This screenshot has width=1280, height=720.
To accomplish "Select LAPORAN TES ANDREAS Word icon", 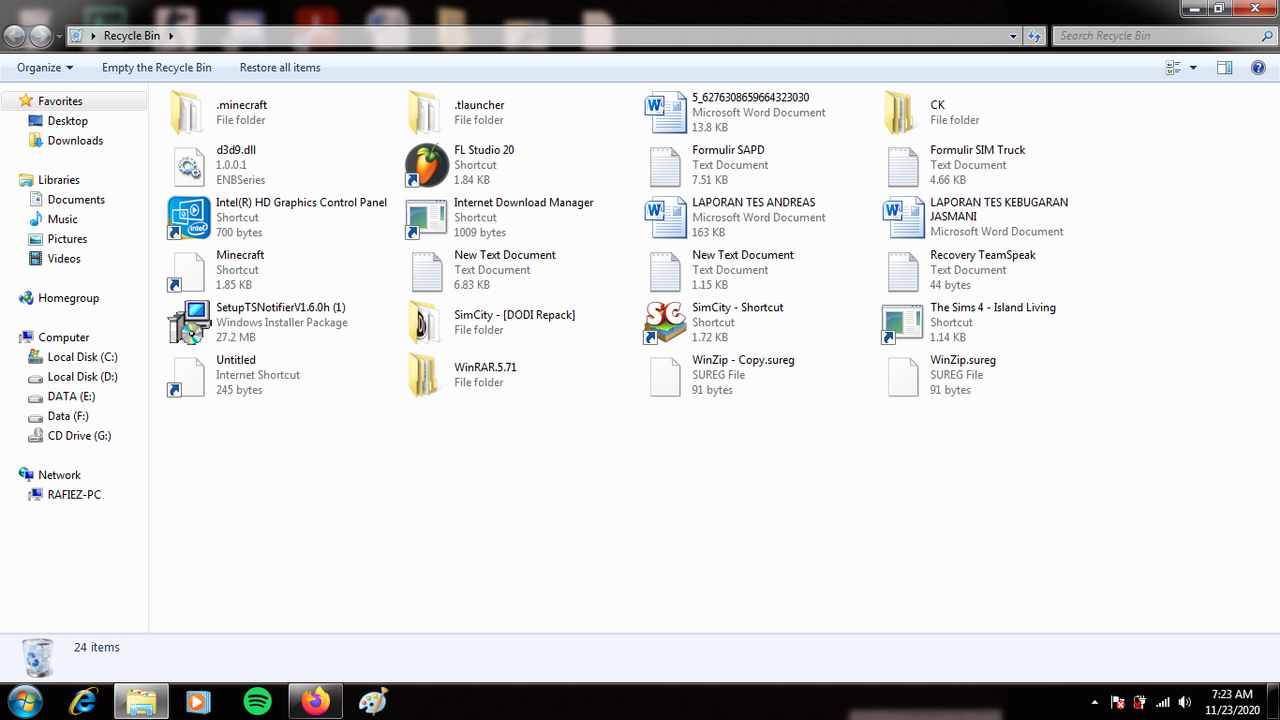I will [x=664, y=217].
